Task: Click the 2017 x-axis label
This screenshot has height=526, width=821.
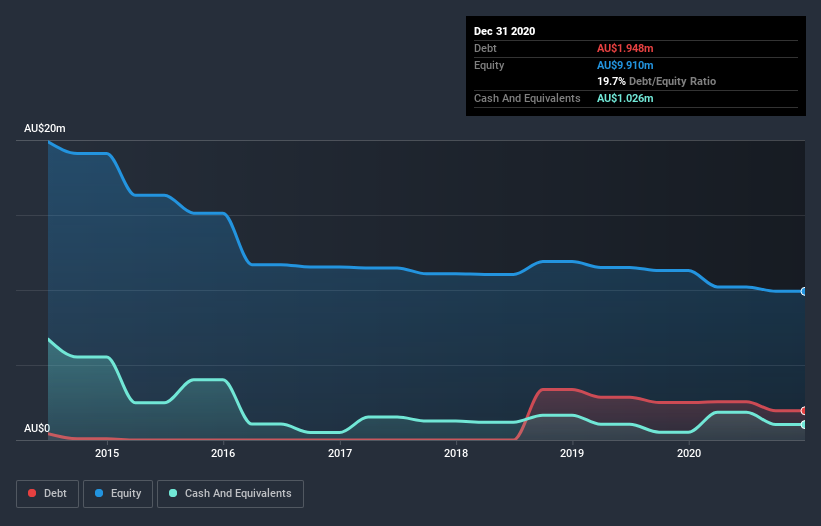Action: point(340,453)
